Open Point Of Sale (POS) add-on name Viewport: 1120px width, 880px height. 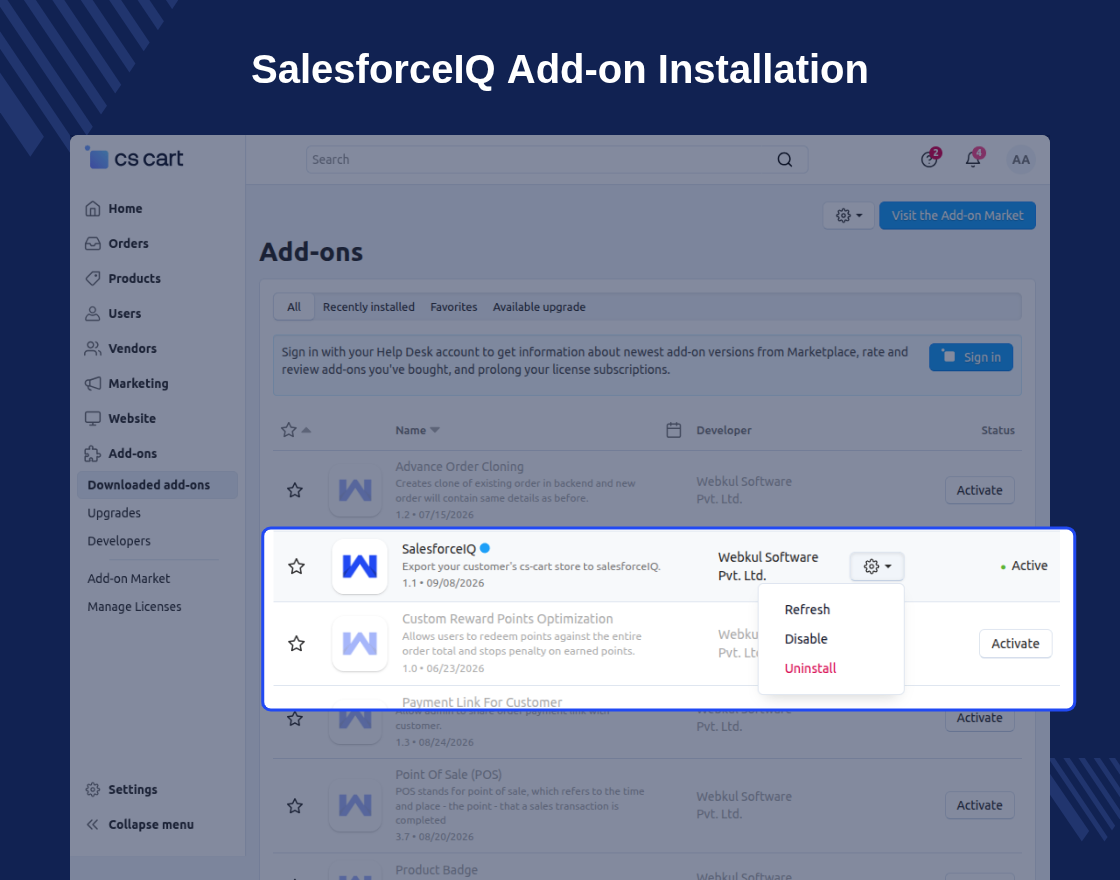[449, 774]
